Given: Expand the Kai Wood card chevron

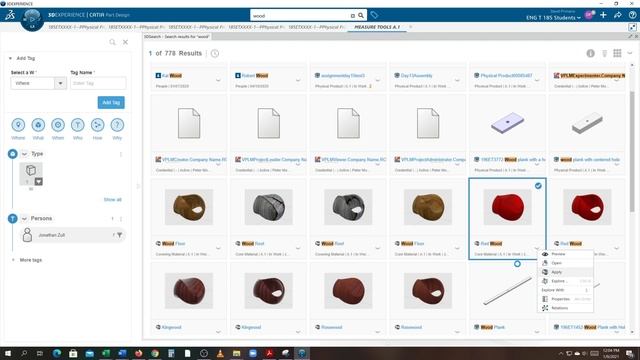Looking at the screenshot, I should [x=218, y=80].
